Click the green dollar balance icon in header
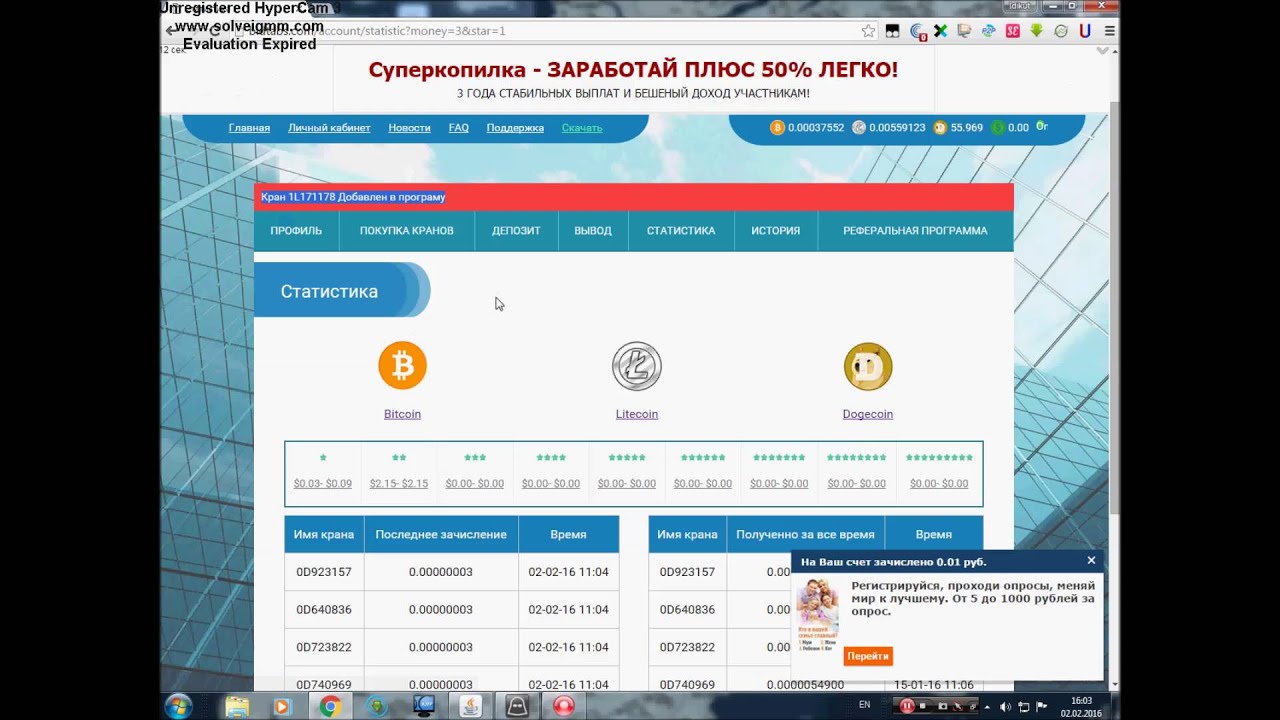 tap(998, 127)
